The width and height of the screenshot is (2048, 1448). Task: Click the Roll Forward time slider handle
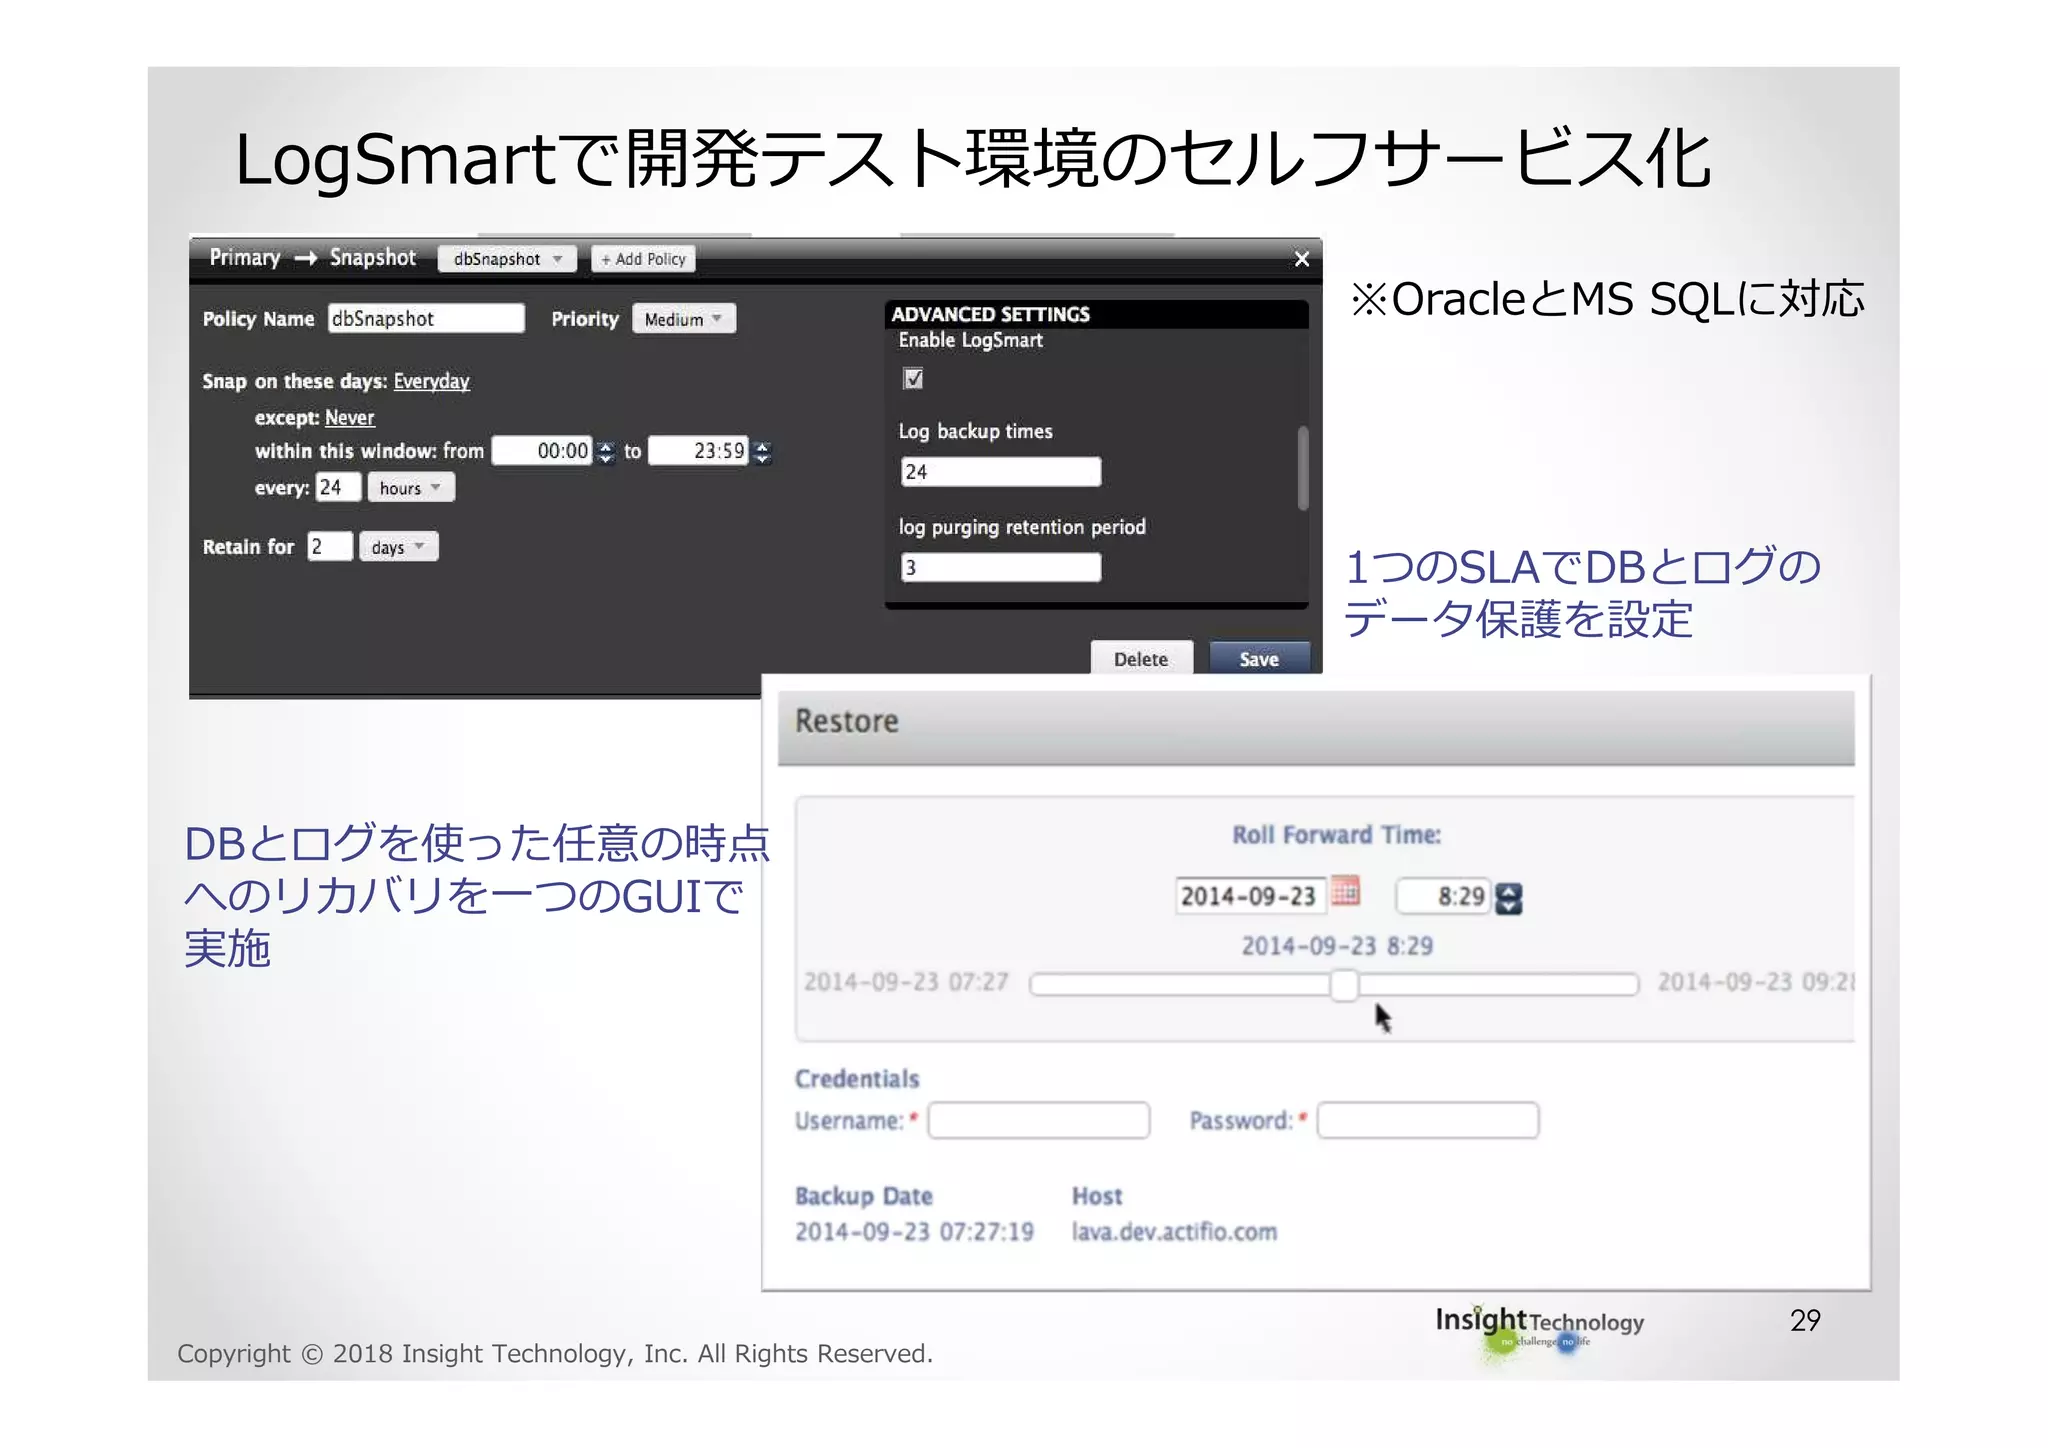[1345, 985]
